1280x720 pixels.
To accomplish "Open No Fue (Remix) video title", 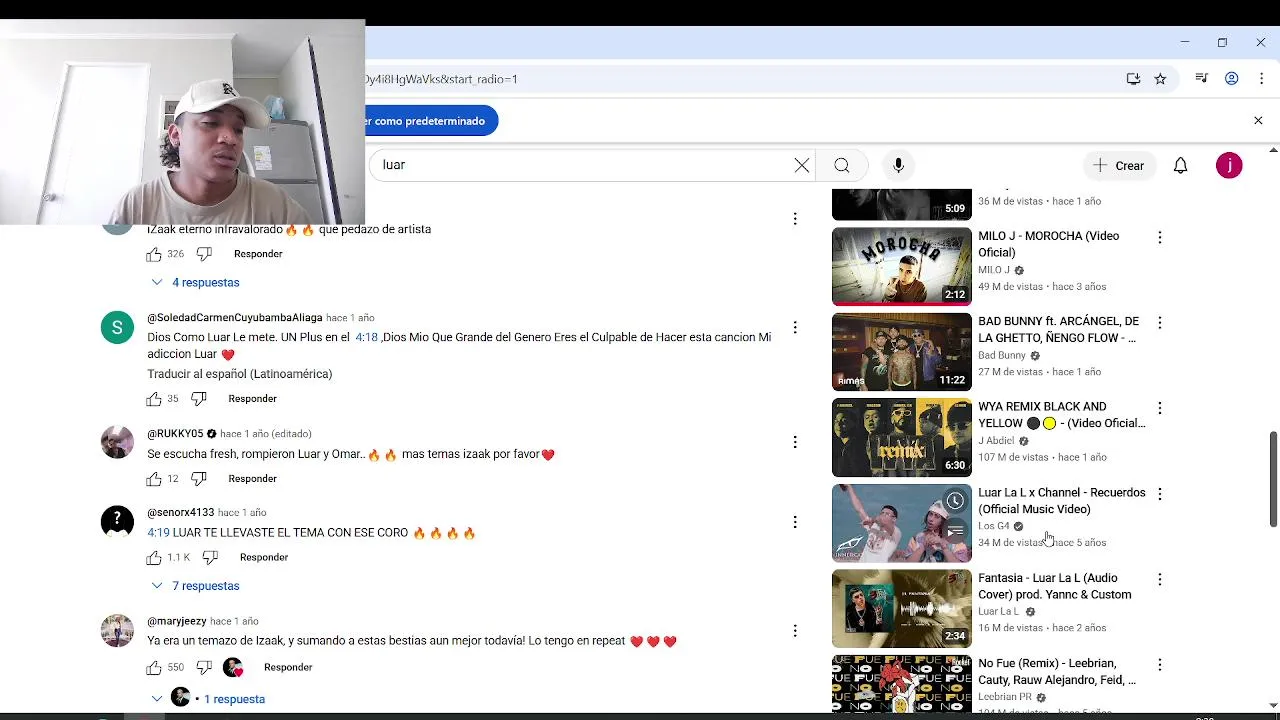I will coord(1057,672).
